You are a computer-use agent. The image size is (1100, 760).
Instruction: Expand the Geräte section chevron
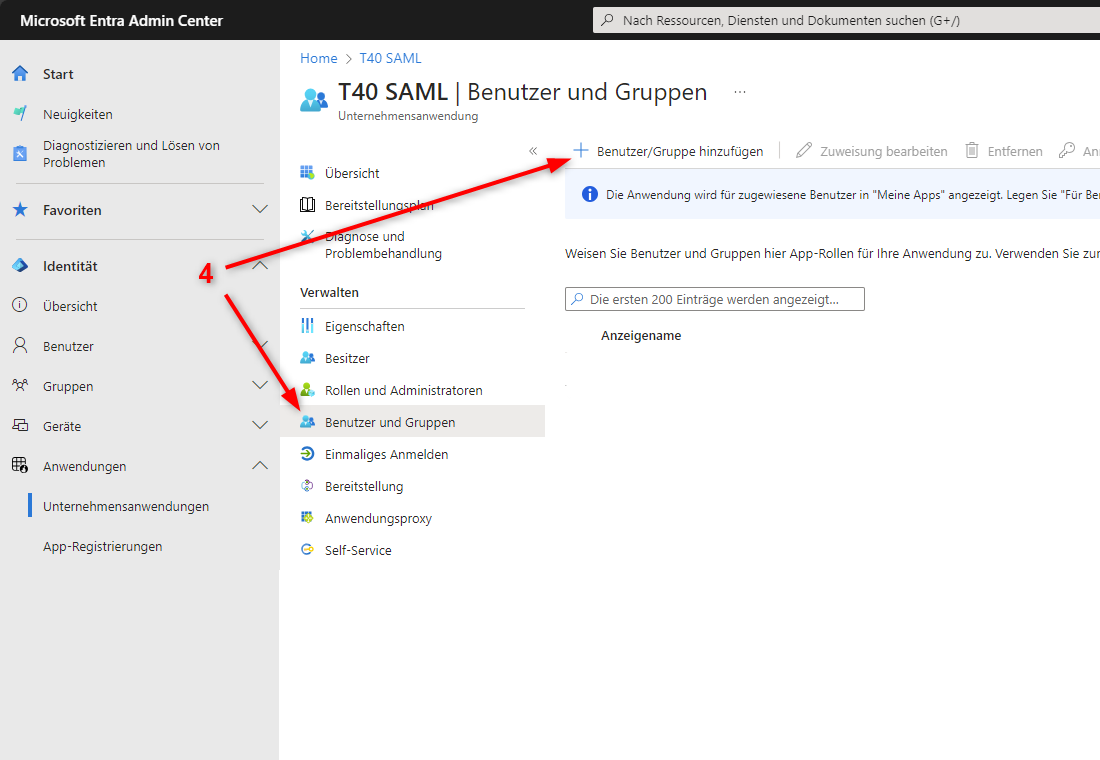click(260, 425)
